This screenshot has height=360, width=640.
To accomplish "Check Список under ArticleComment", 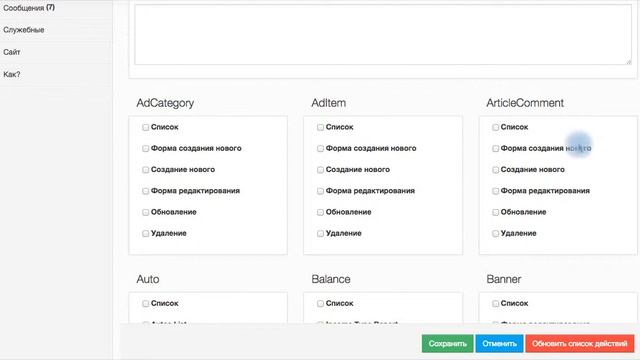I will (496, 127).
